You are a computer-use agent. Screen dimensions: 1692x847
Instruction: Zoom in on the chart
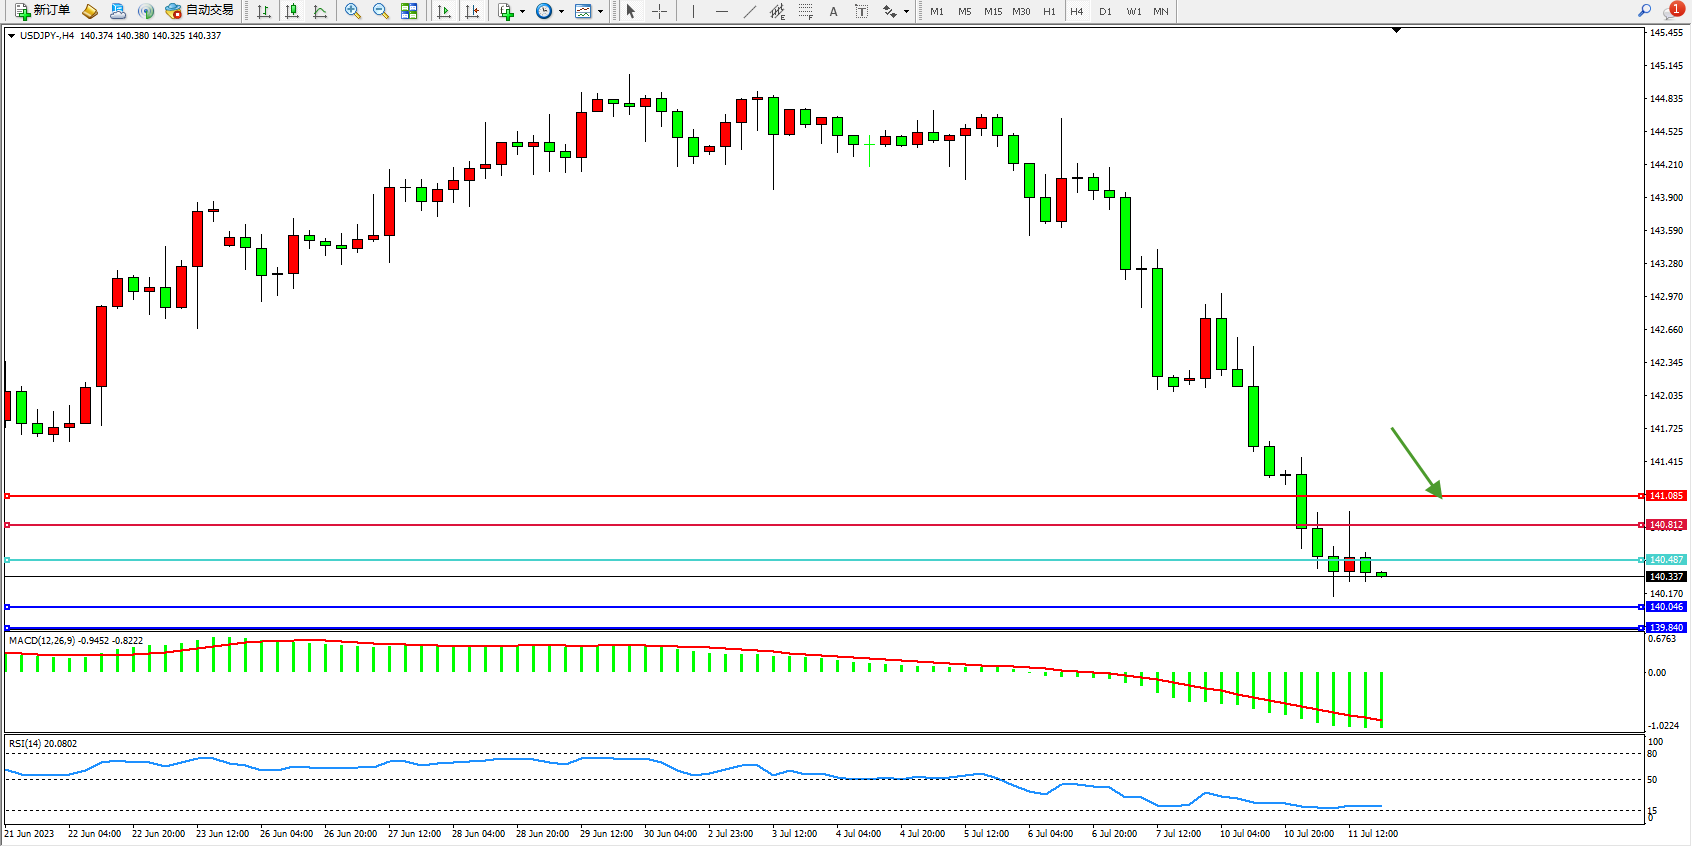353,11
